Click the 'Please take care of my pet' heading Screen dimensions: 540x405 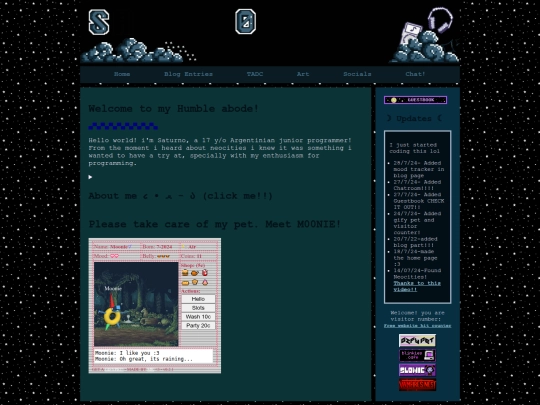point(215,224)
